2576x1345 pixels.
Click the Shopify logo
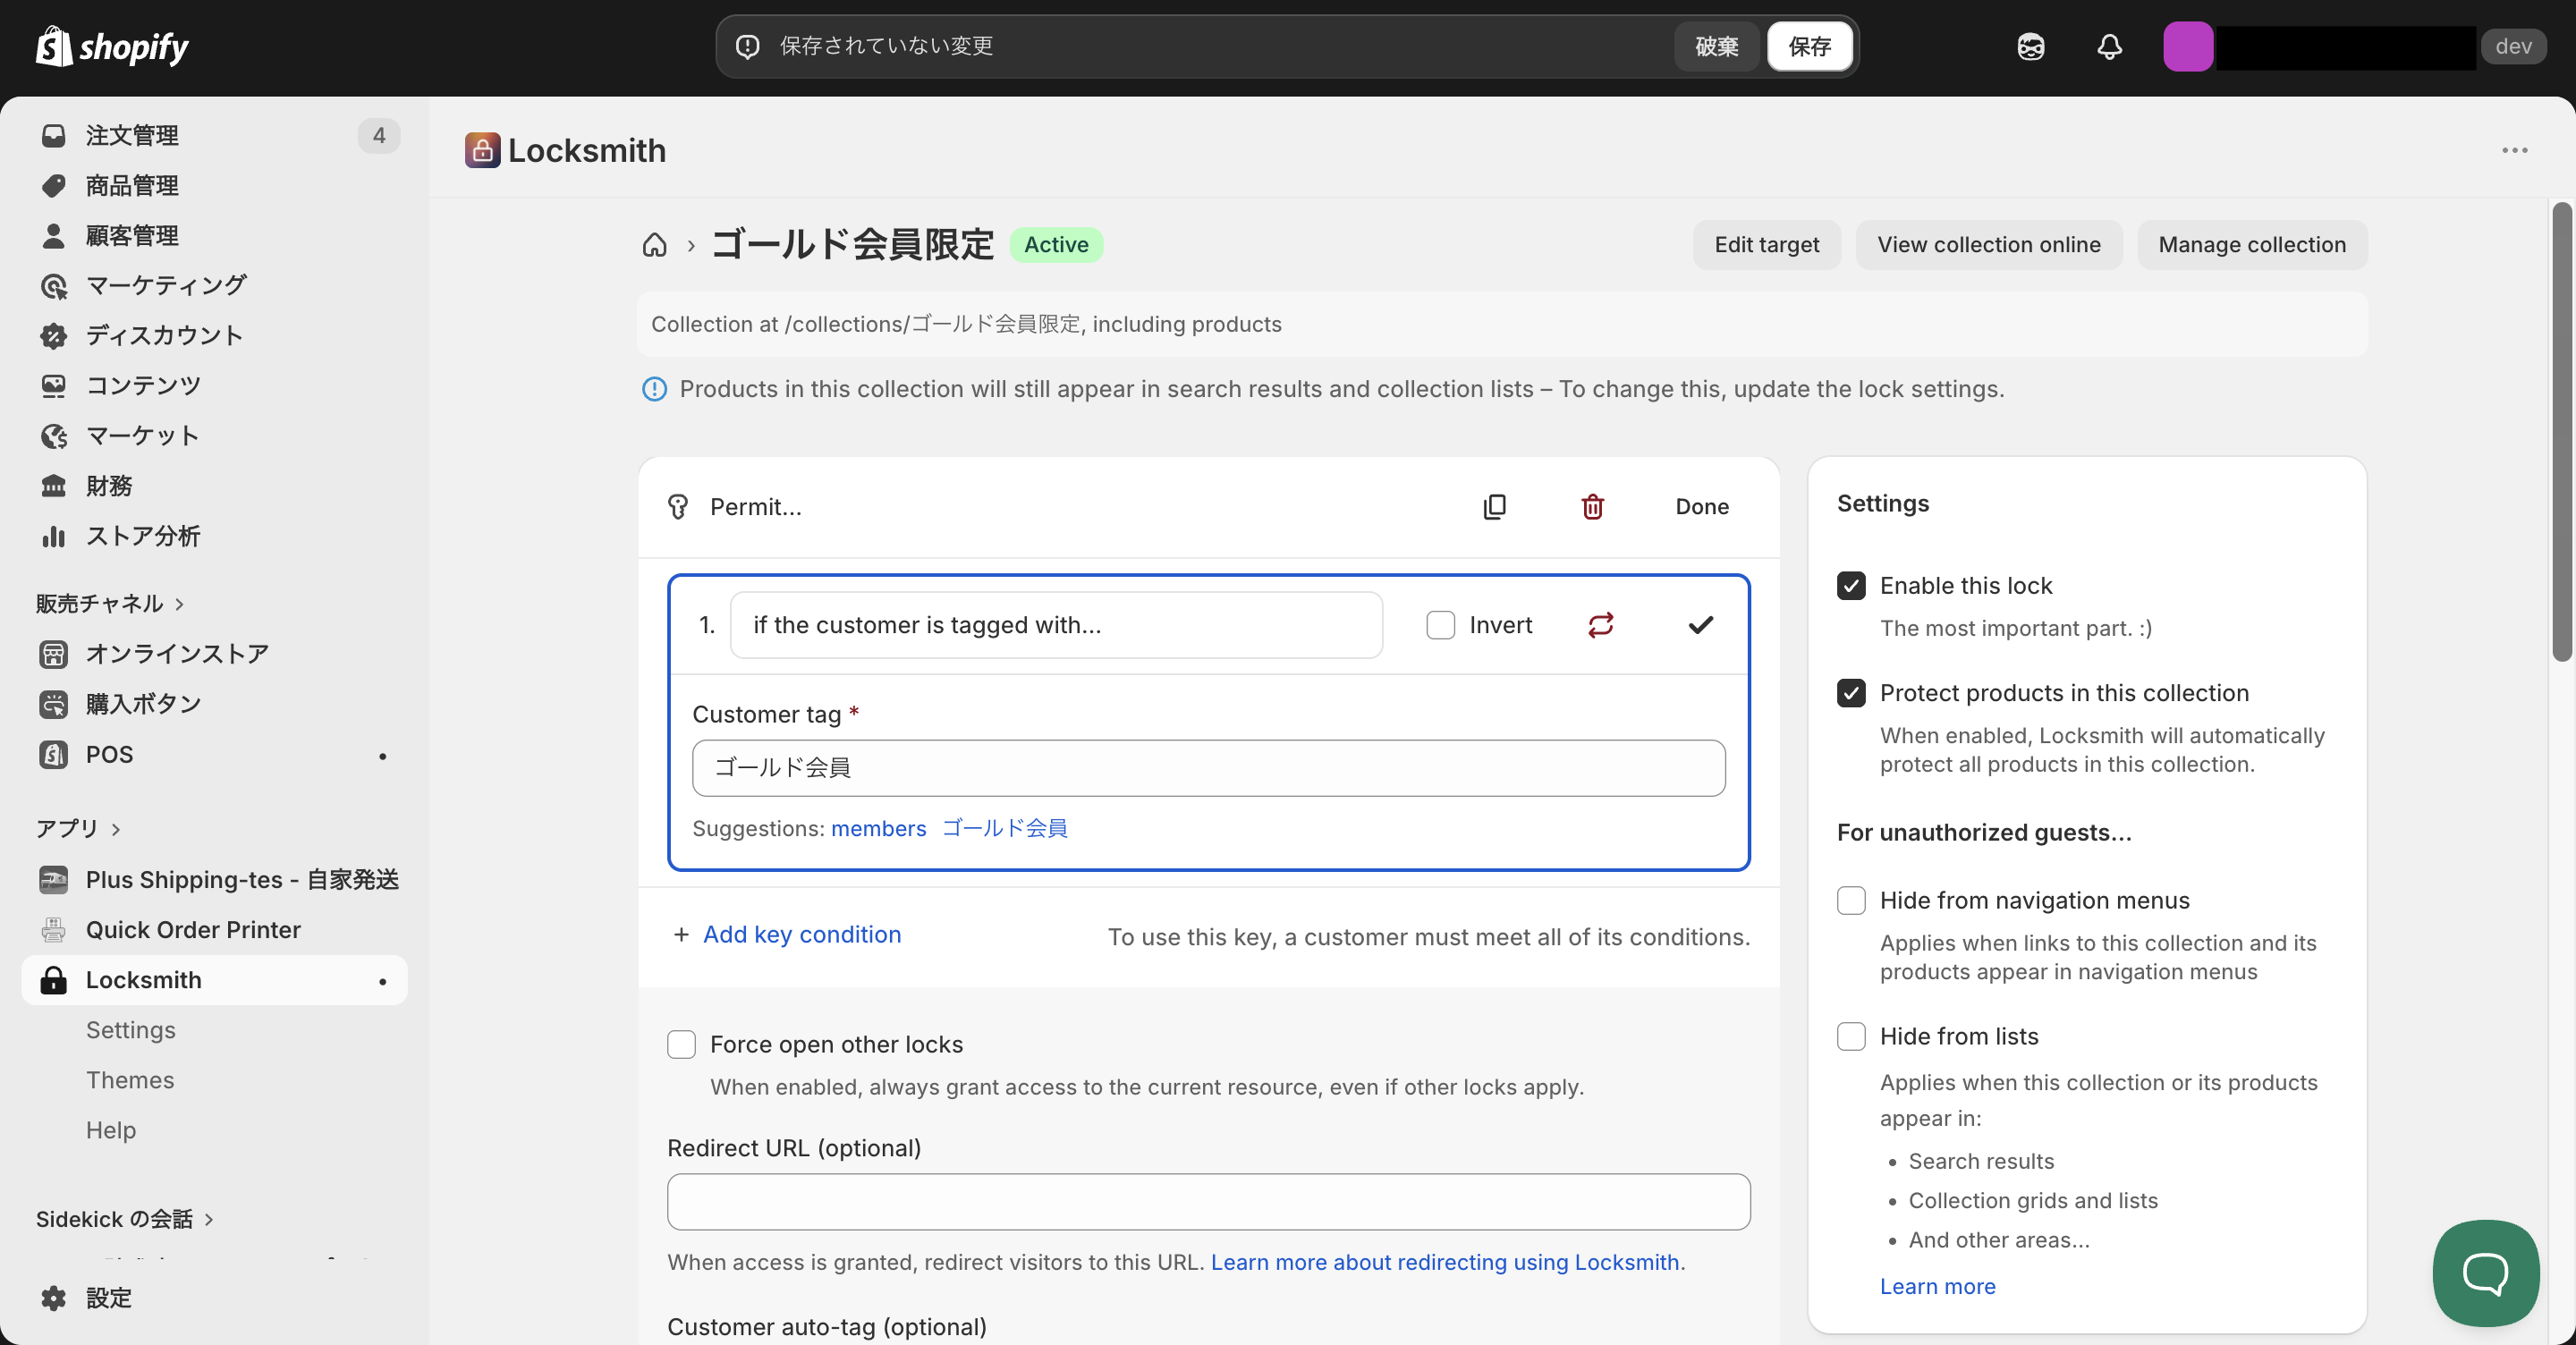(x=112, y=46)
